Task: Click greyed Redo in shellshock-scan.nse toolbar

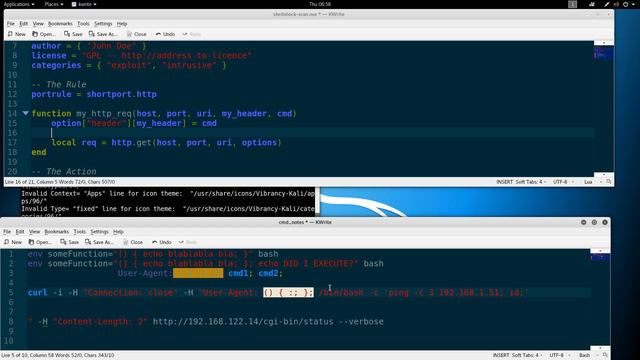Action: [192, 34]
